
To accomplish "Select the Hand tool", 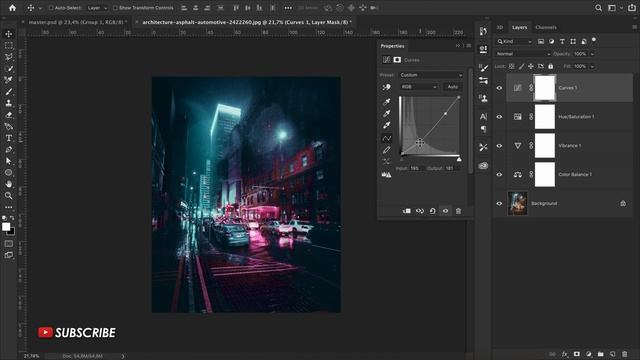I will pos(9,184).
